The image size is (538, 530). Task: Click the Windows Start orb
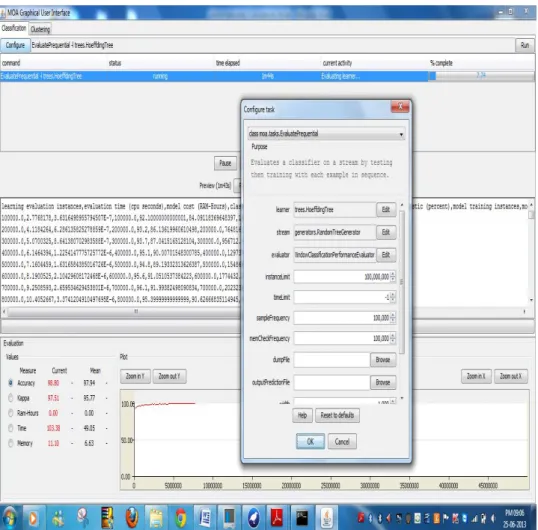click(x=9, y=518)
